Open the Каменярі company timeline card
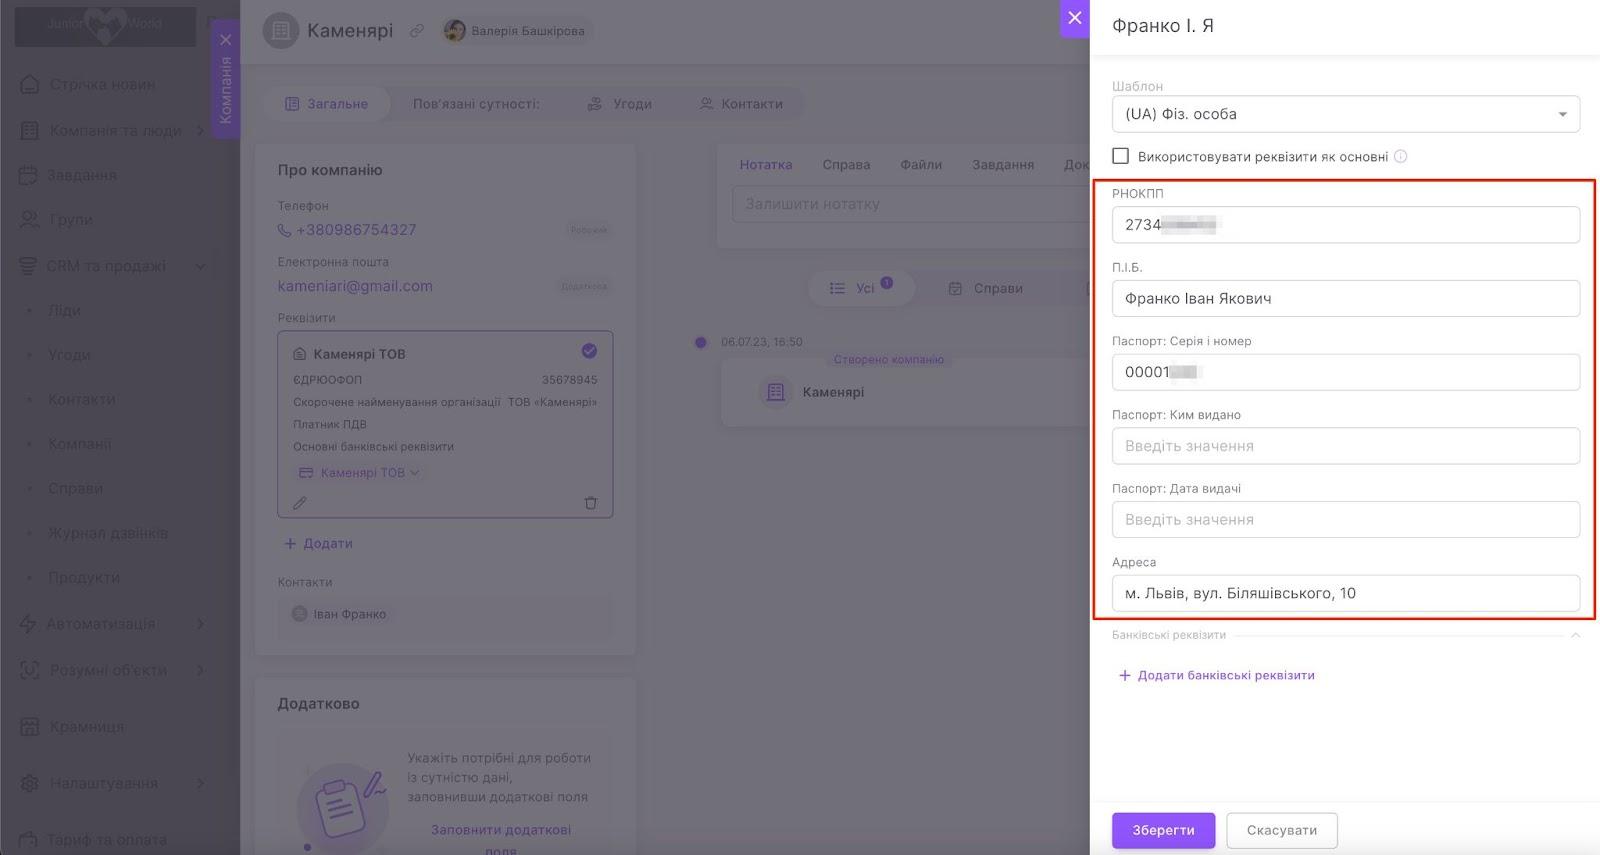Screen dimensions: 1600x855 [905, 392]
